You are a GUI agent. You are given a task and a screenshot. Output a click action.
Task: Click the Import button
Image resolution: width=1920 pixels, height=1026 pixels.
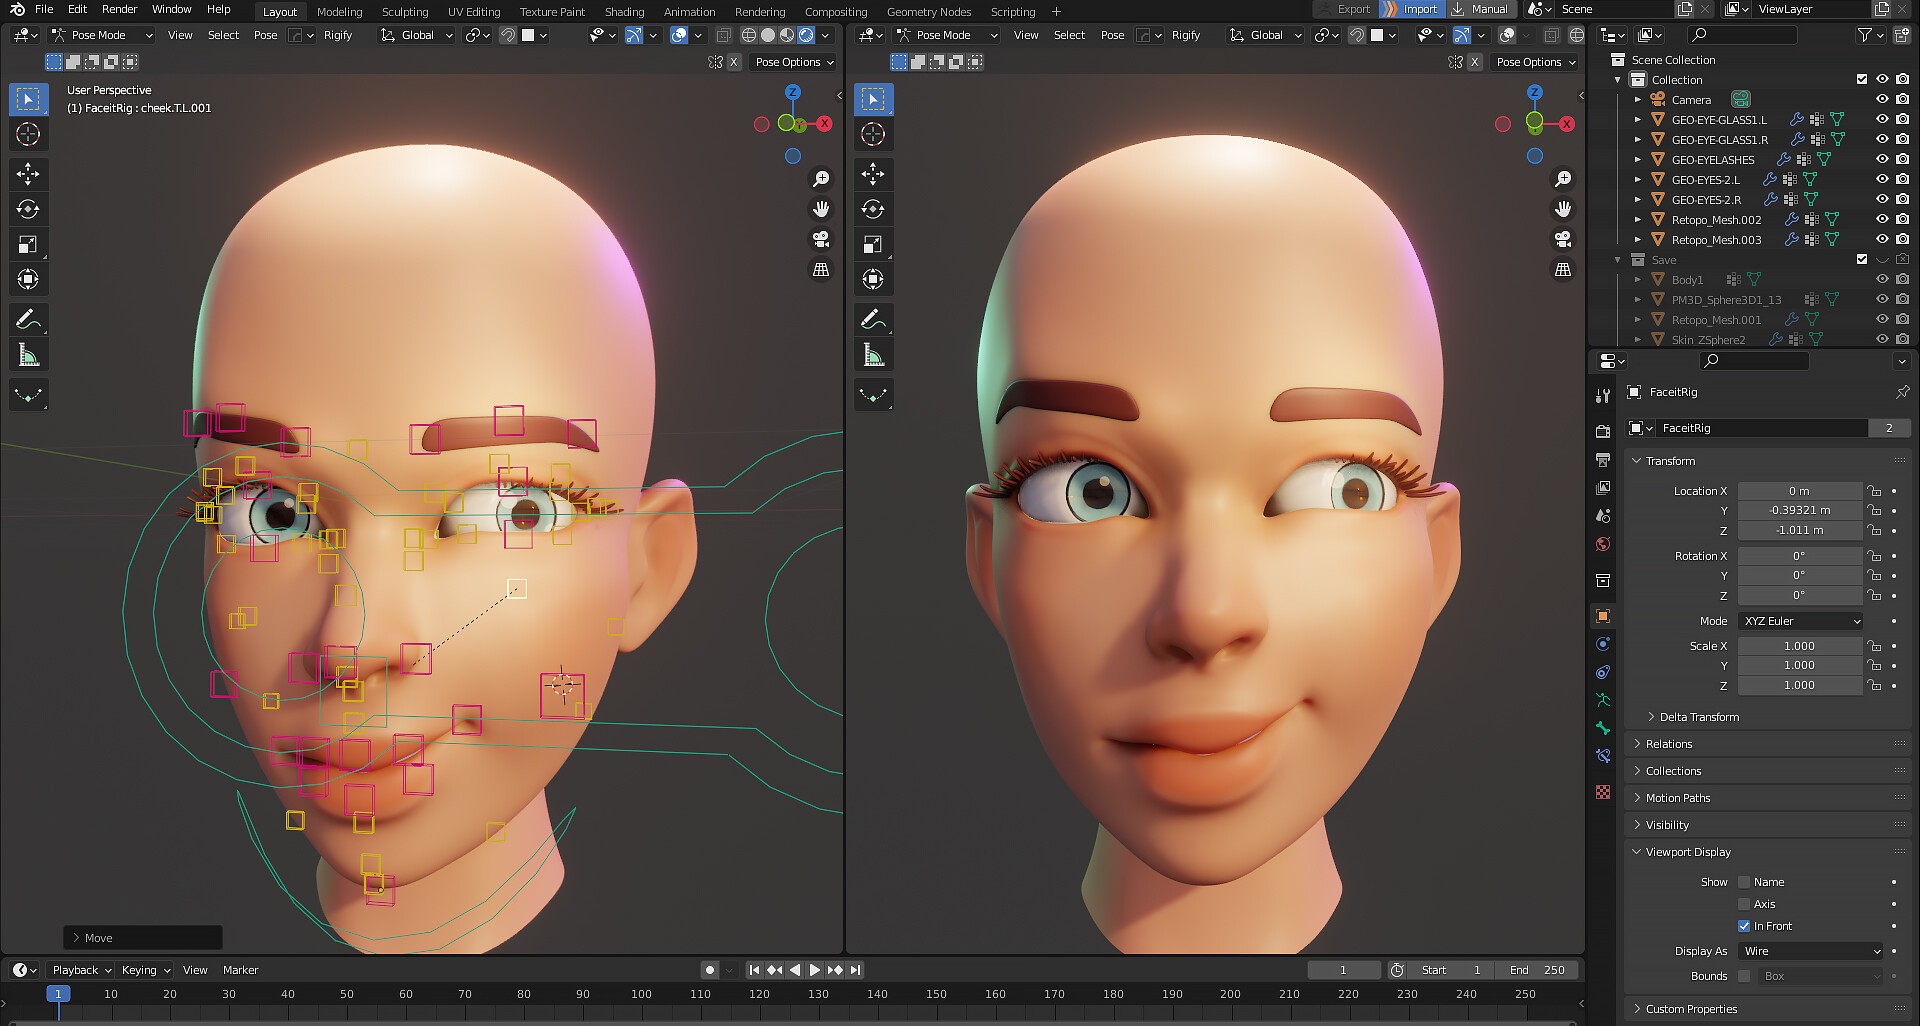(x=1411, y=9)
